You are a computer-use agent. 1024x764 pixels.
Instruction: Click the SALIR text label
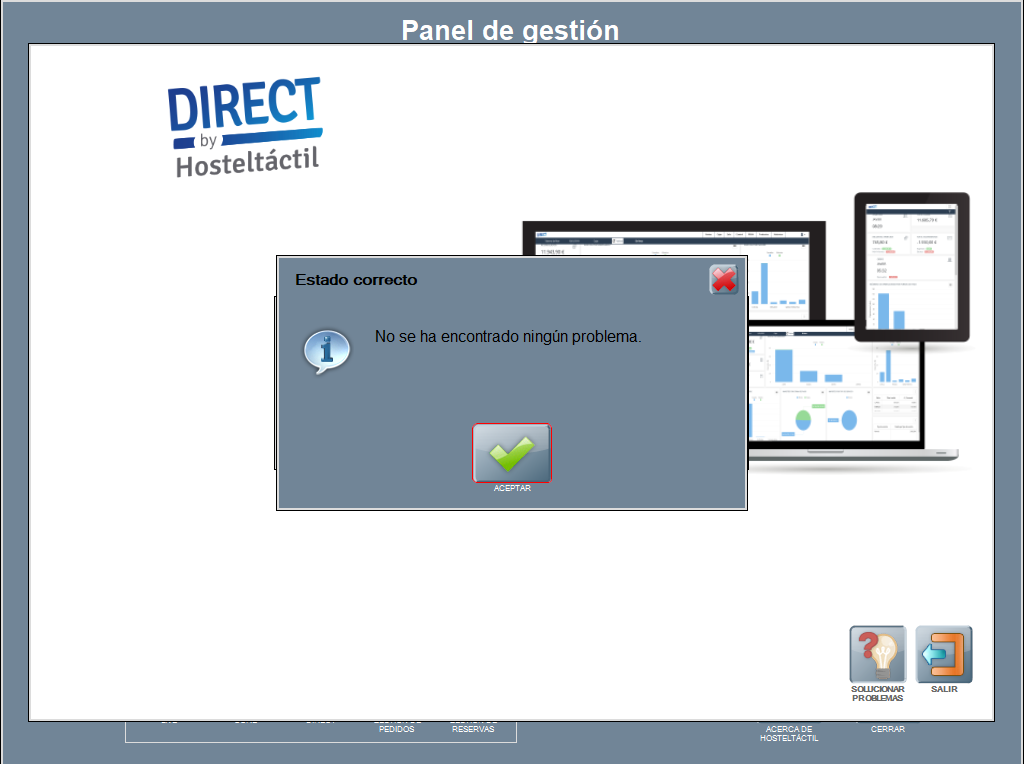(944, 689)
